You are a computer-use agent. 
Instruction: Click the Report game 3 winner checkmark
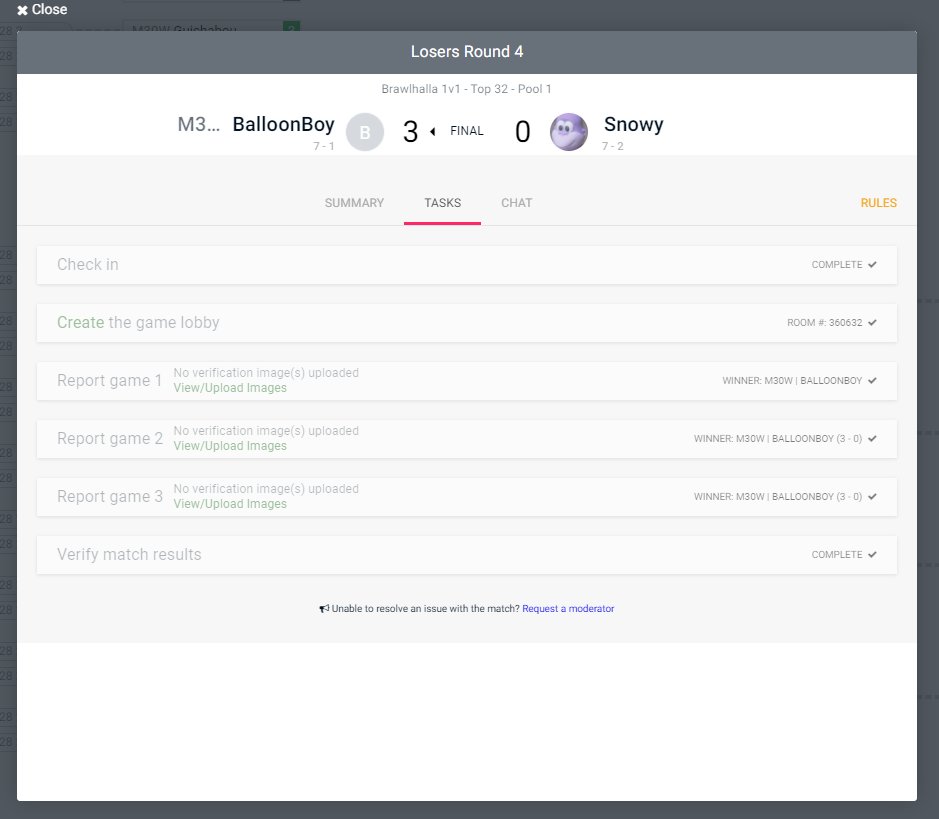point(872,497)
